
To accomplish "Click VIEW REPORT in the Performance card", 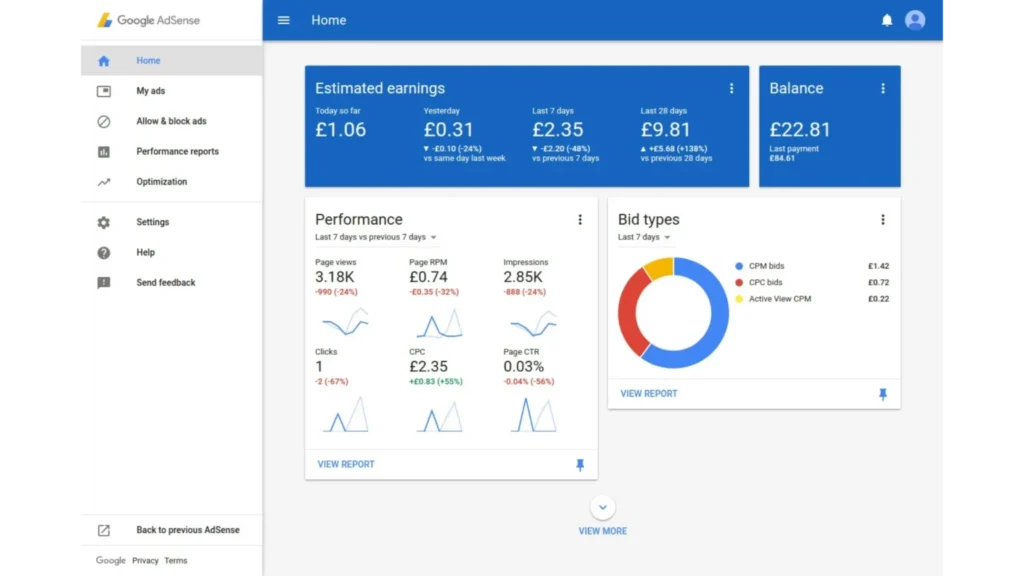I will pyautogui.click(x=346, y=464).
